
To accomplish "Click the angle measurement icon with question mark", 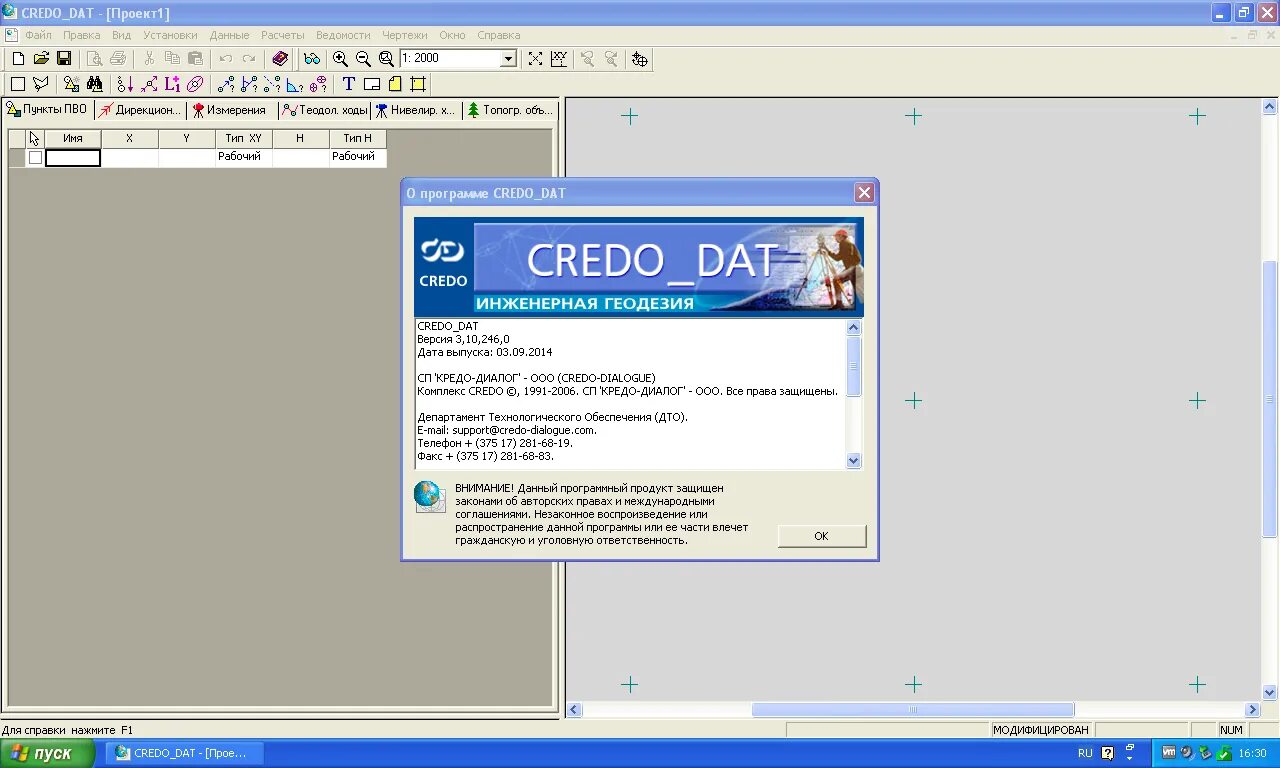I will pos(295,84).
